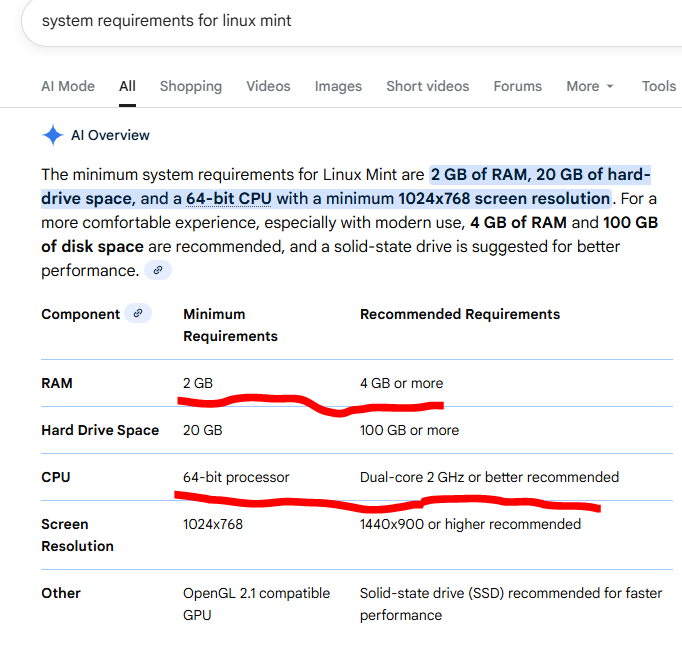Click the AI Overview sparkle icon
This screenshot has width=682, height=659.
click(53, 135)
